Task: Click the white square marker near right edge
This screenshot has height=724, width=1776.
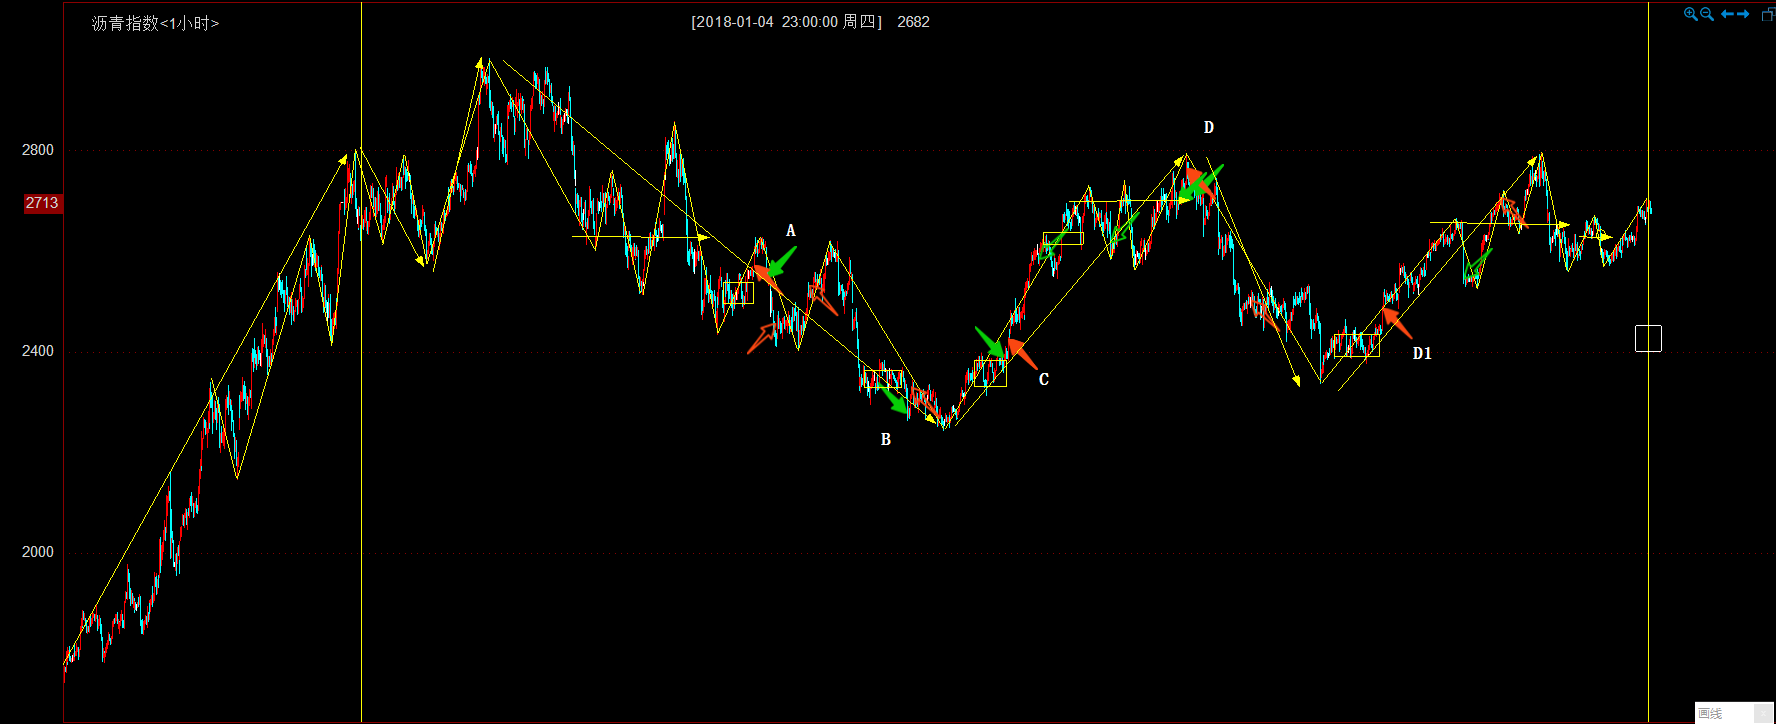Action: pyautogui.click(x=1648, y=338)
